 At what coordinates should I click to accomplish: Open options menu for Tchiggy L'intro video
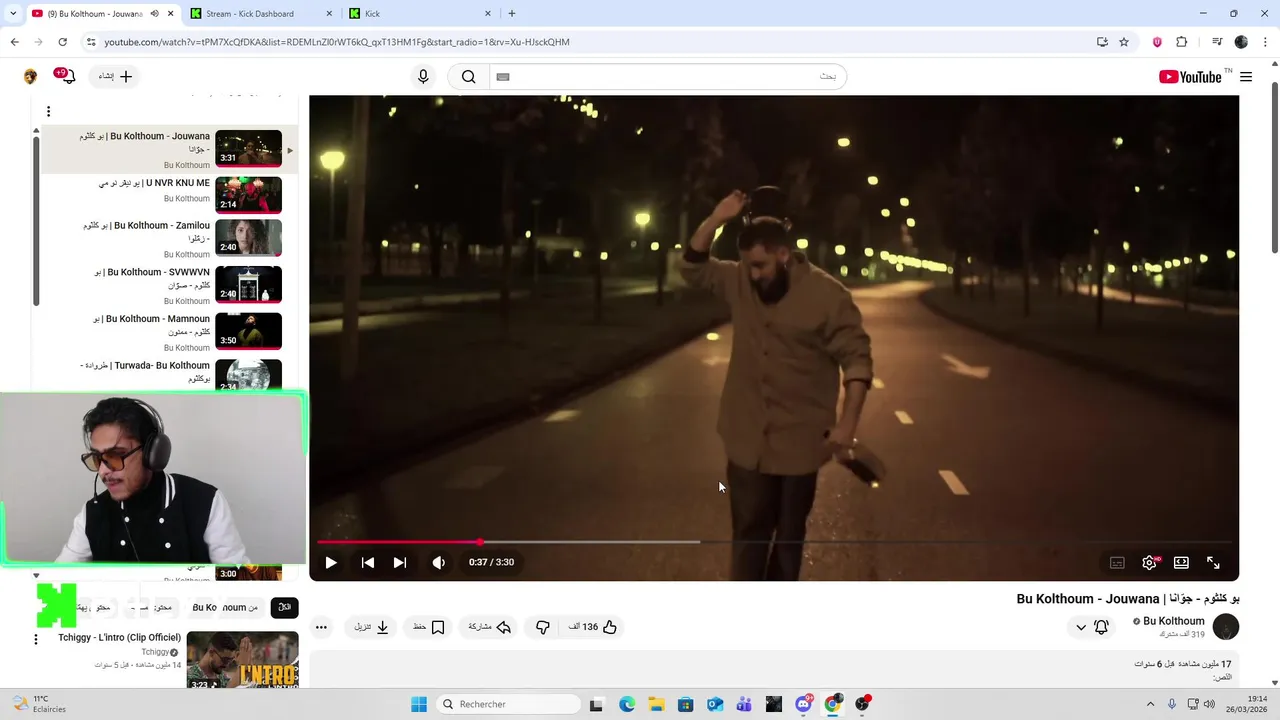pos(36,640)
